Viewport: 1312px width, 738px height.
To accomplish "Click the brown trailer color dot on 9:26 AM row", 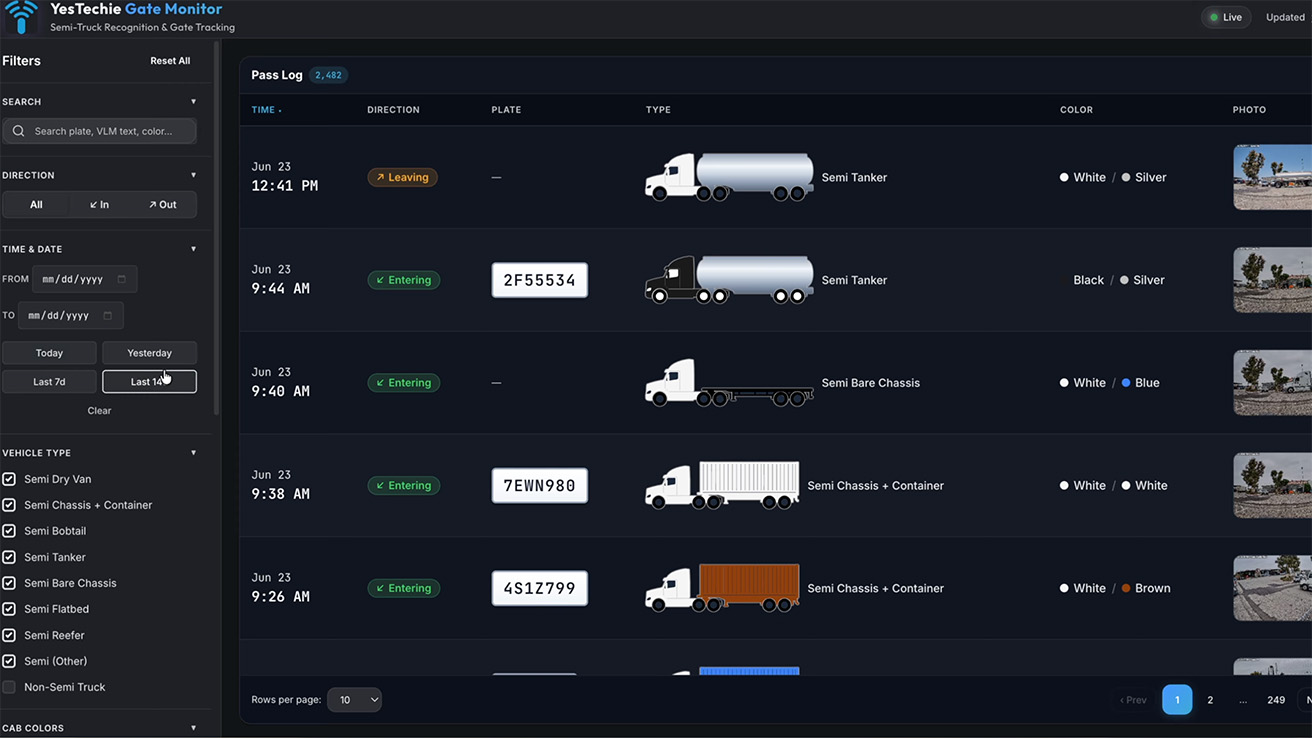I will 1126,588.
